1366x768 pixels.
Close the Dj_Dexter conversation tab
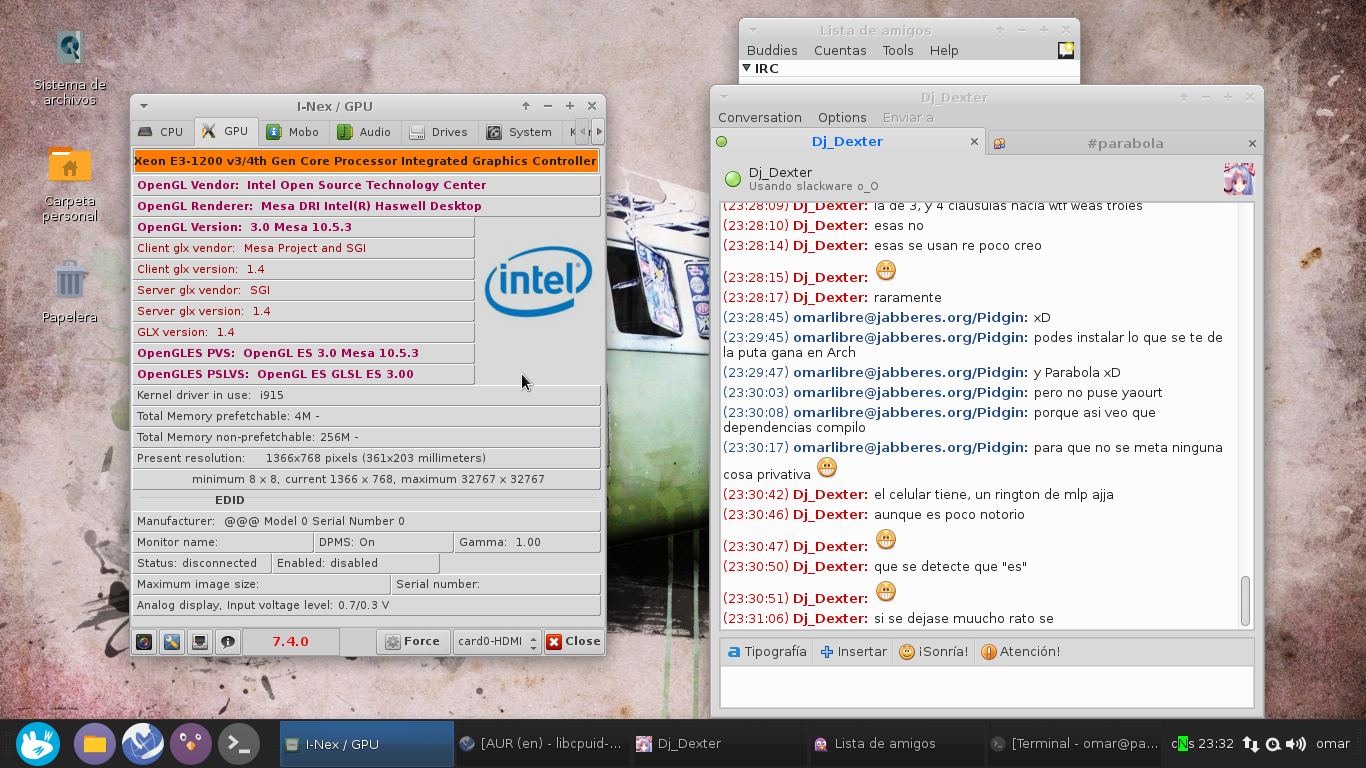(975, 142)
